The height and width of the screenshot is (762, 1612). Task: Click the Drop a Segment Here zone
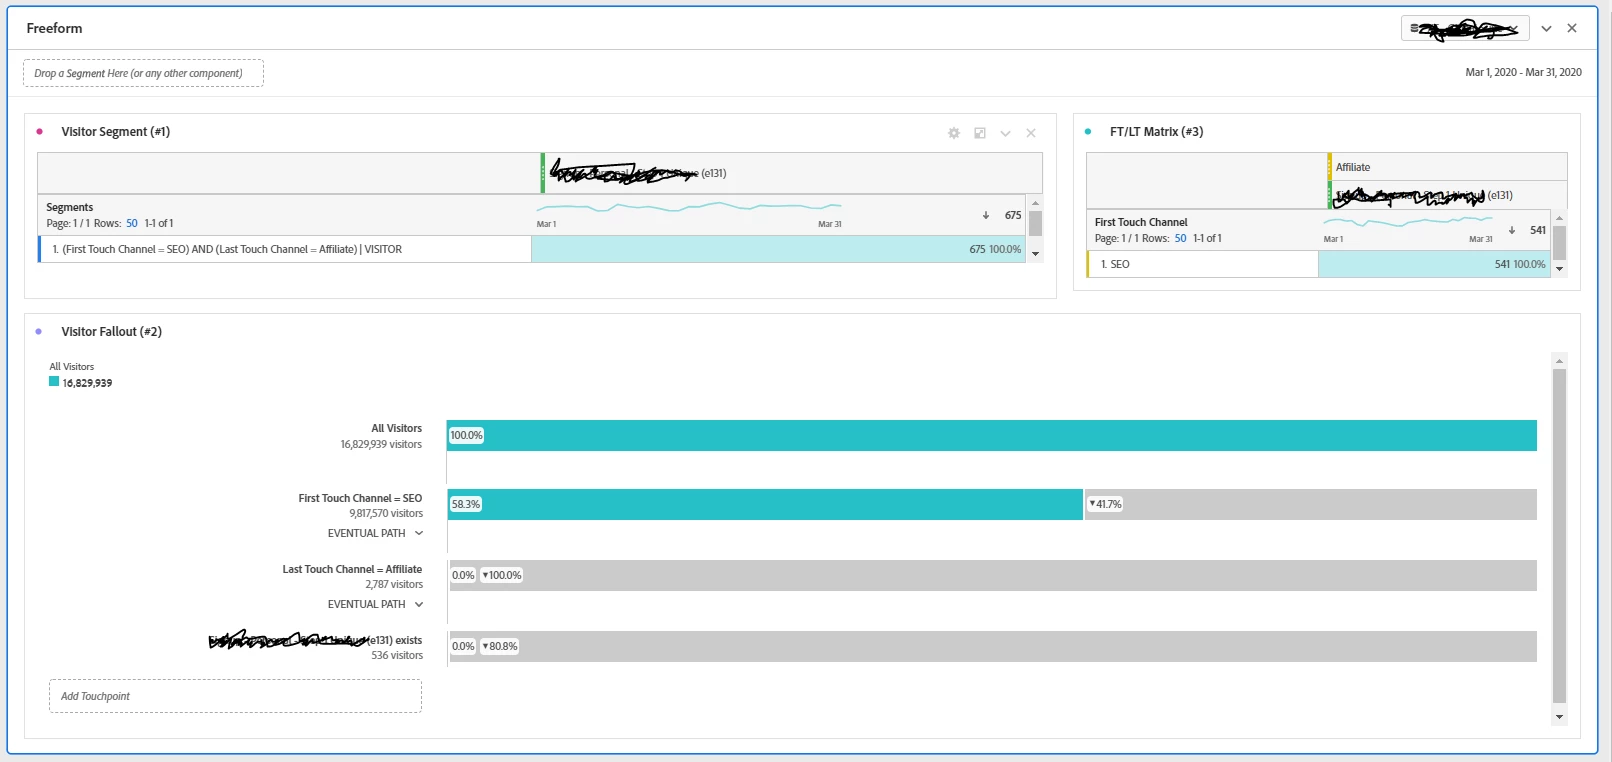pyautogui.click(x=143, y=73)
